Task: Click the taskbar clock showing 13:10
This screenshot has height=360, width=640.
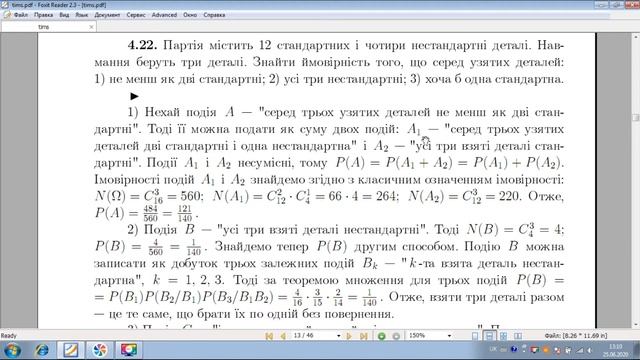Action: [x=616, y=350]
